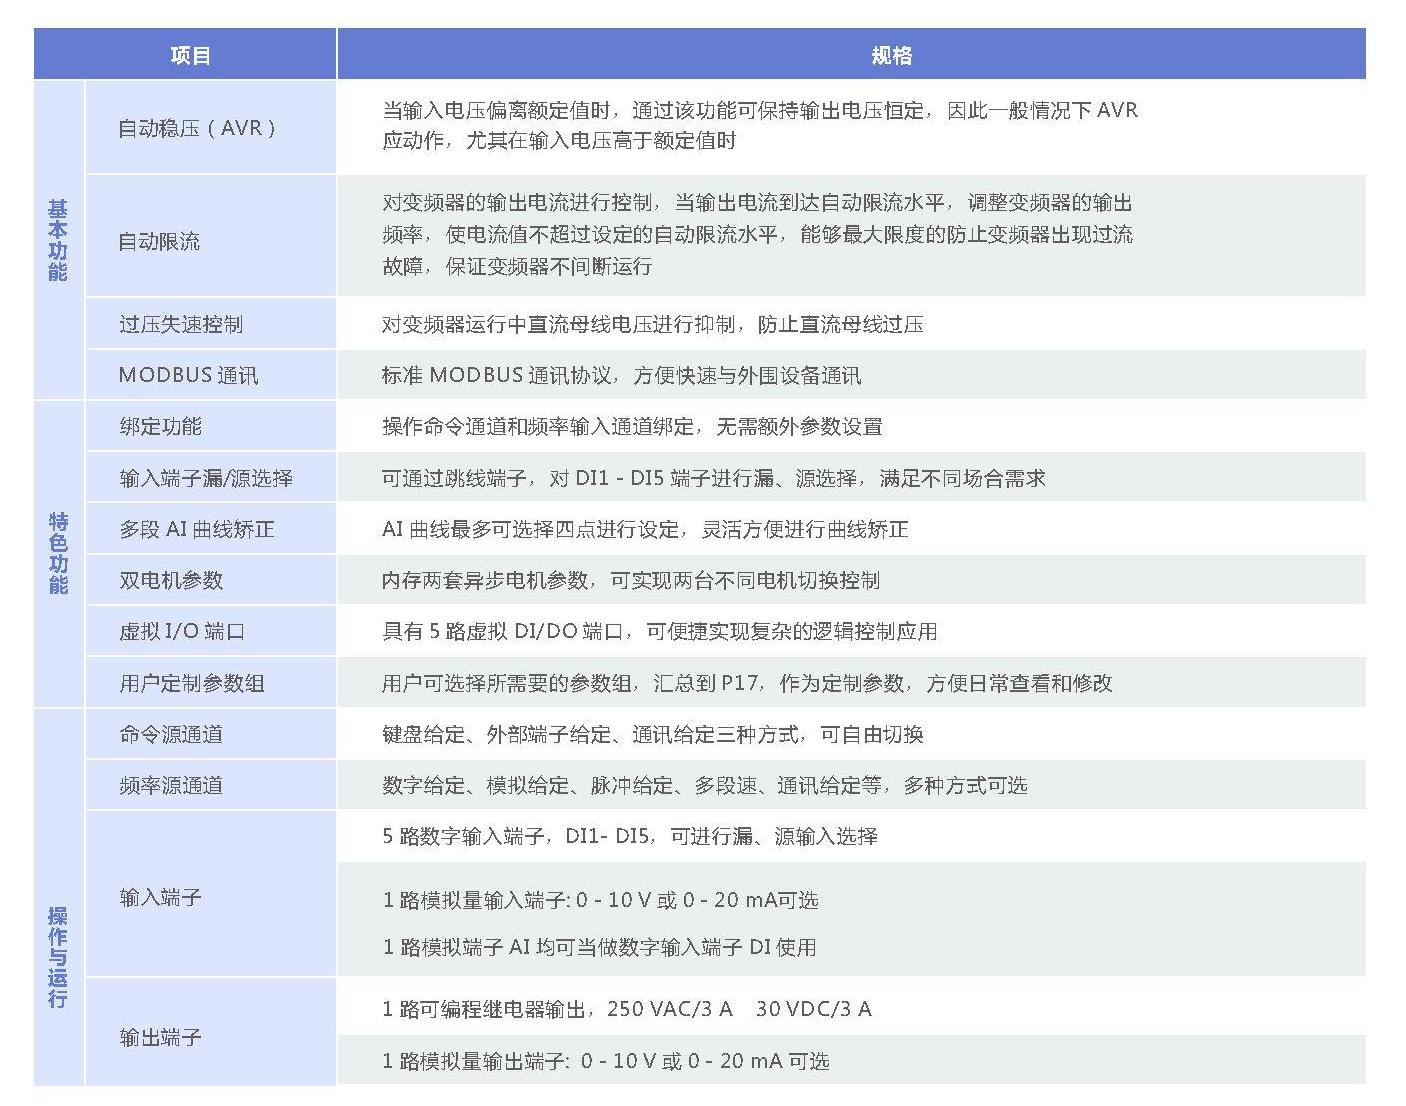1406x1106 pixels.
Task: Select the 多段 AI 曲线矫正 label
Action: tap(197, 529)
